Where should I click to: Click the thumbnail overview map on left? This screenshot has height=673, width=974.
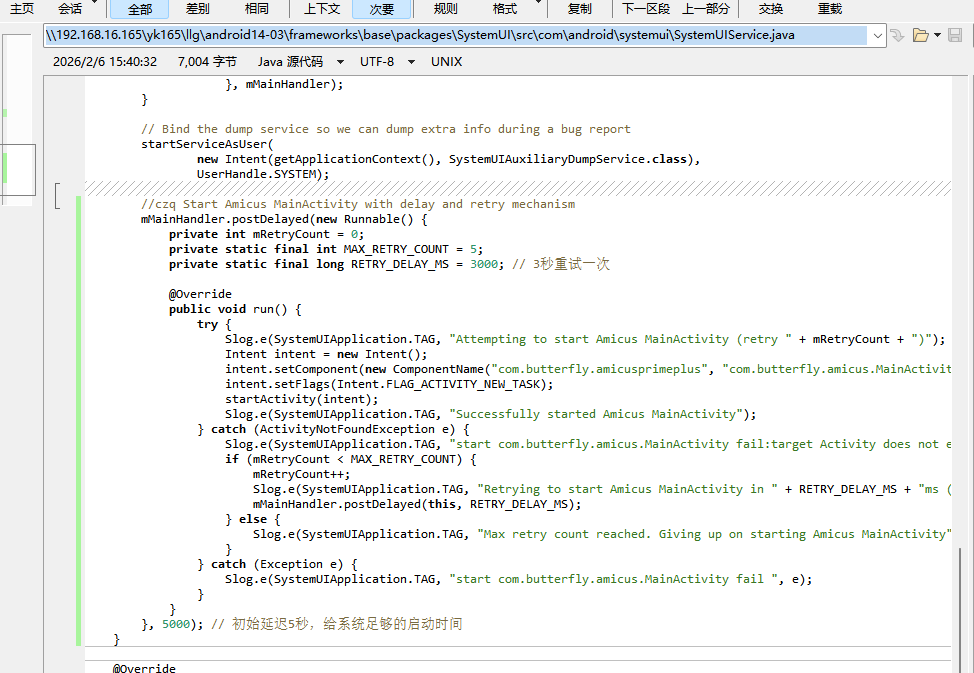pyautogui.click(x=16, y=119)
